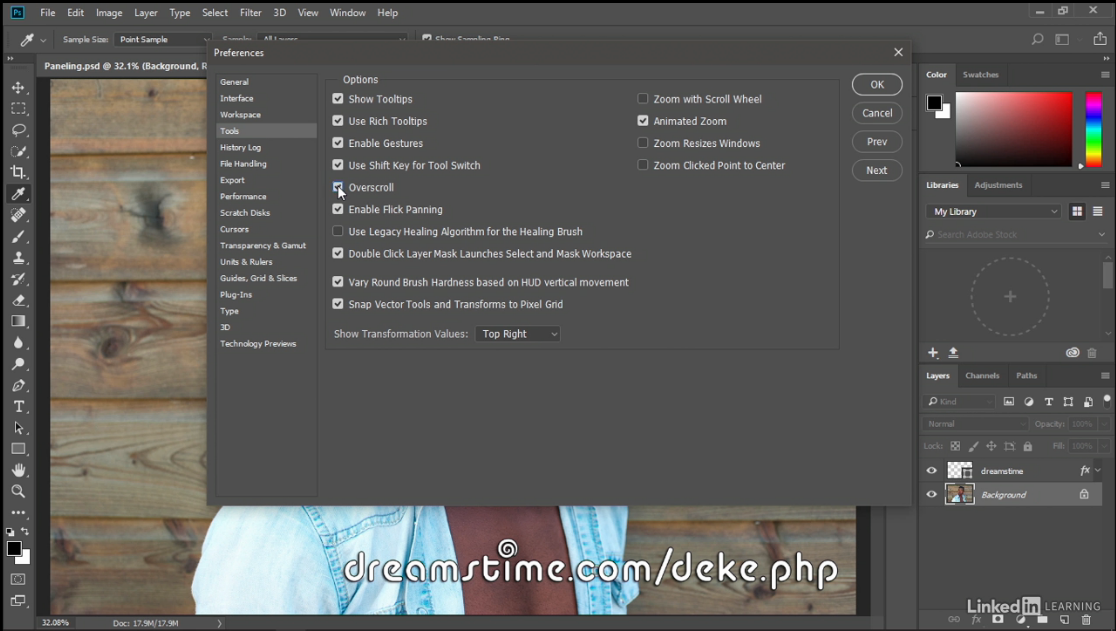Image resolution: width=1116 pixels, height=631 pixels.
Task: Enable Use Legacy Healing Algorithm checkbox
Action: click(338, 231)
